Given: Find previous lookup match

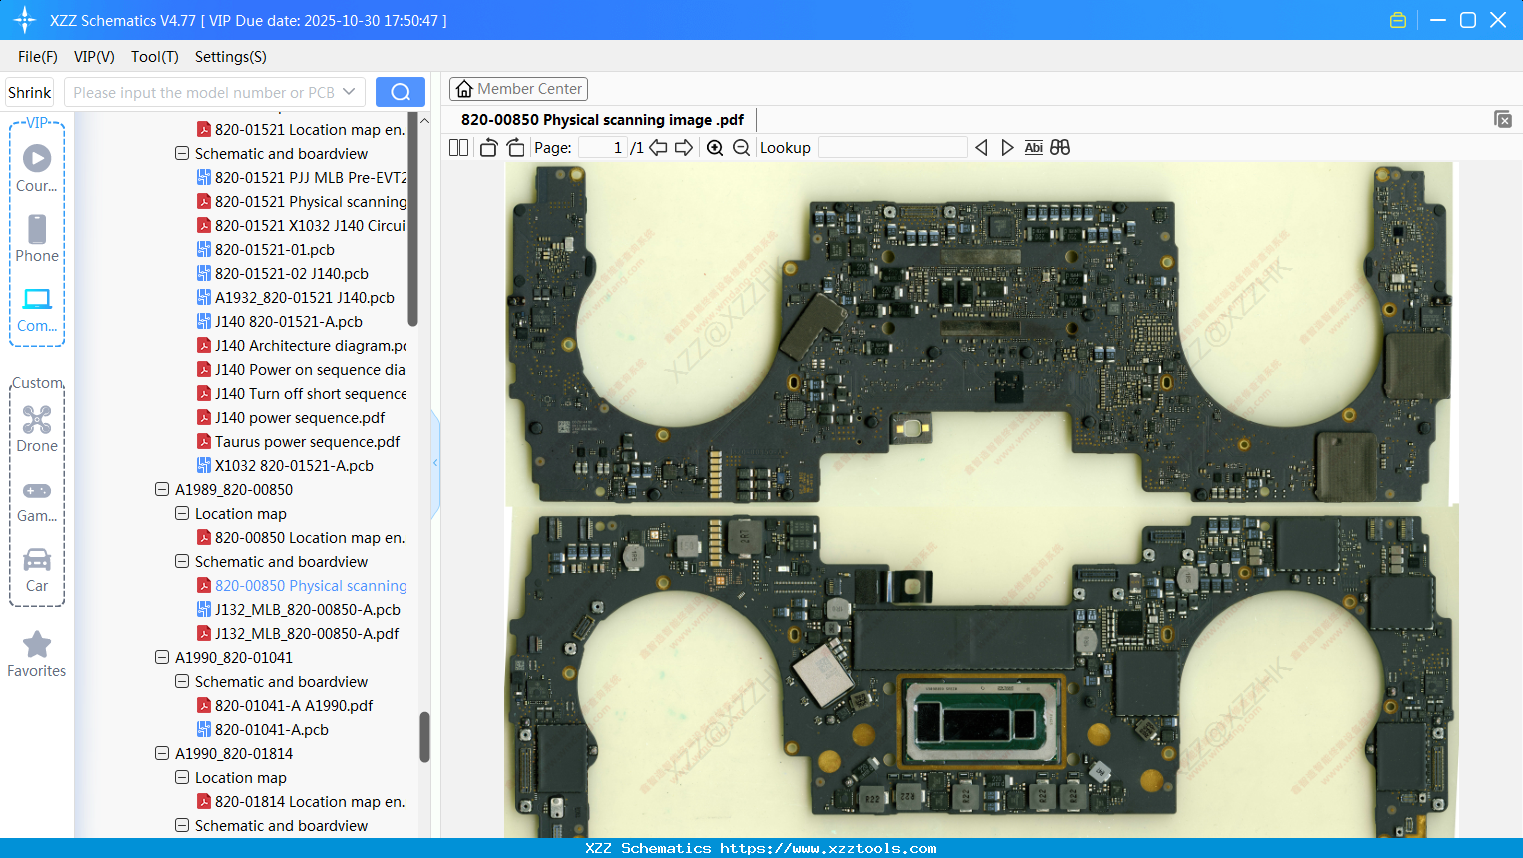Looking at the screenshot, I should [981, 148].
